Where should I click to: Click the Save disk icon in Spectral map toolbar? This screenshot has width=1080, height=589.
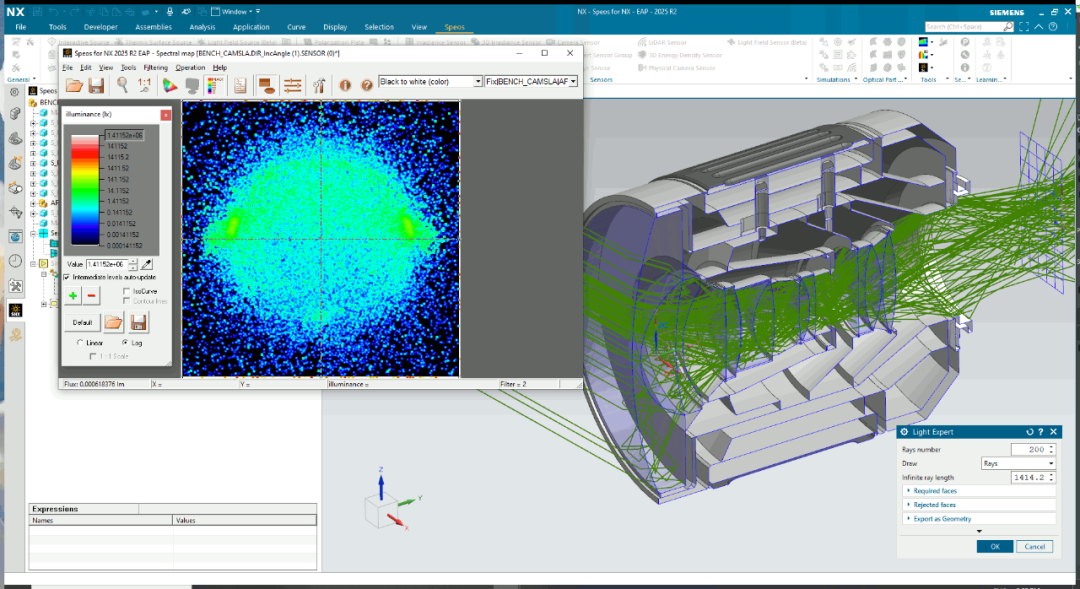(96, 85)
